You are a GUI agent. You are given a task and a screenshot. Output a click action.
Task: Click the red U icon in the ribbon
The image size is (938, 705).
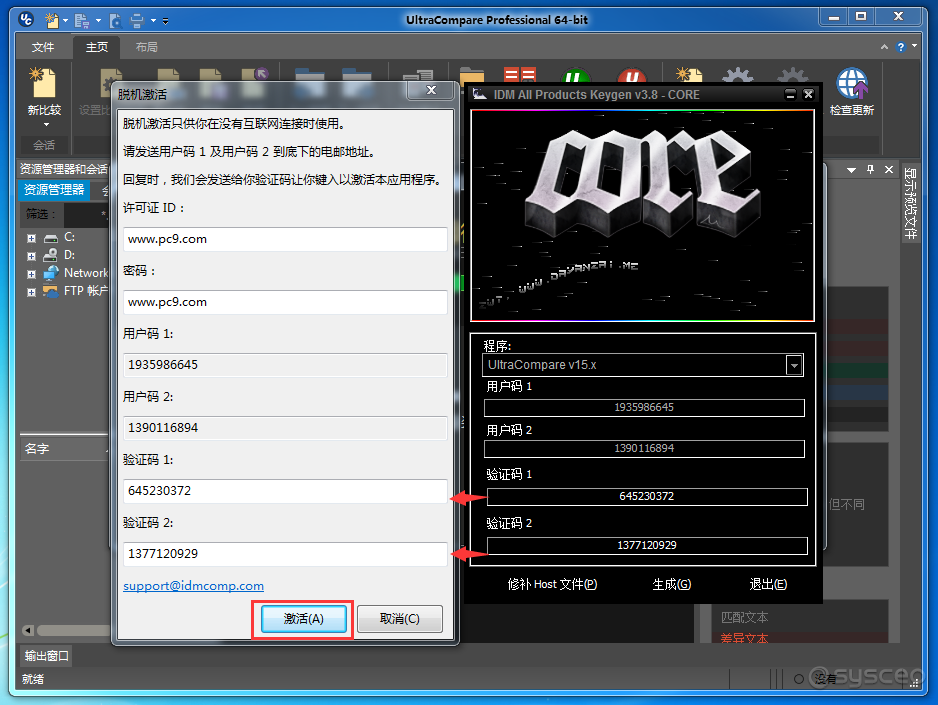tap(632, 77)
